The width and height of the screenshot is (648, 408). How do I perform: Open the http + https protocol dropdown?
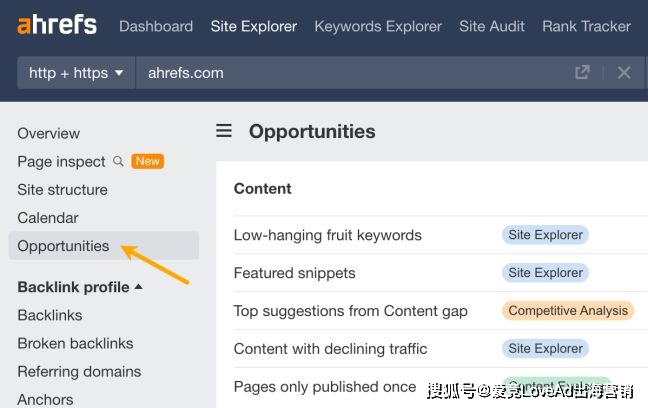pyautogui.click(x=76, y=73)
